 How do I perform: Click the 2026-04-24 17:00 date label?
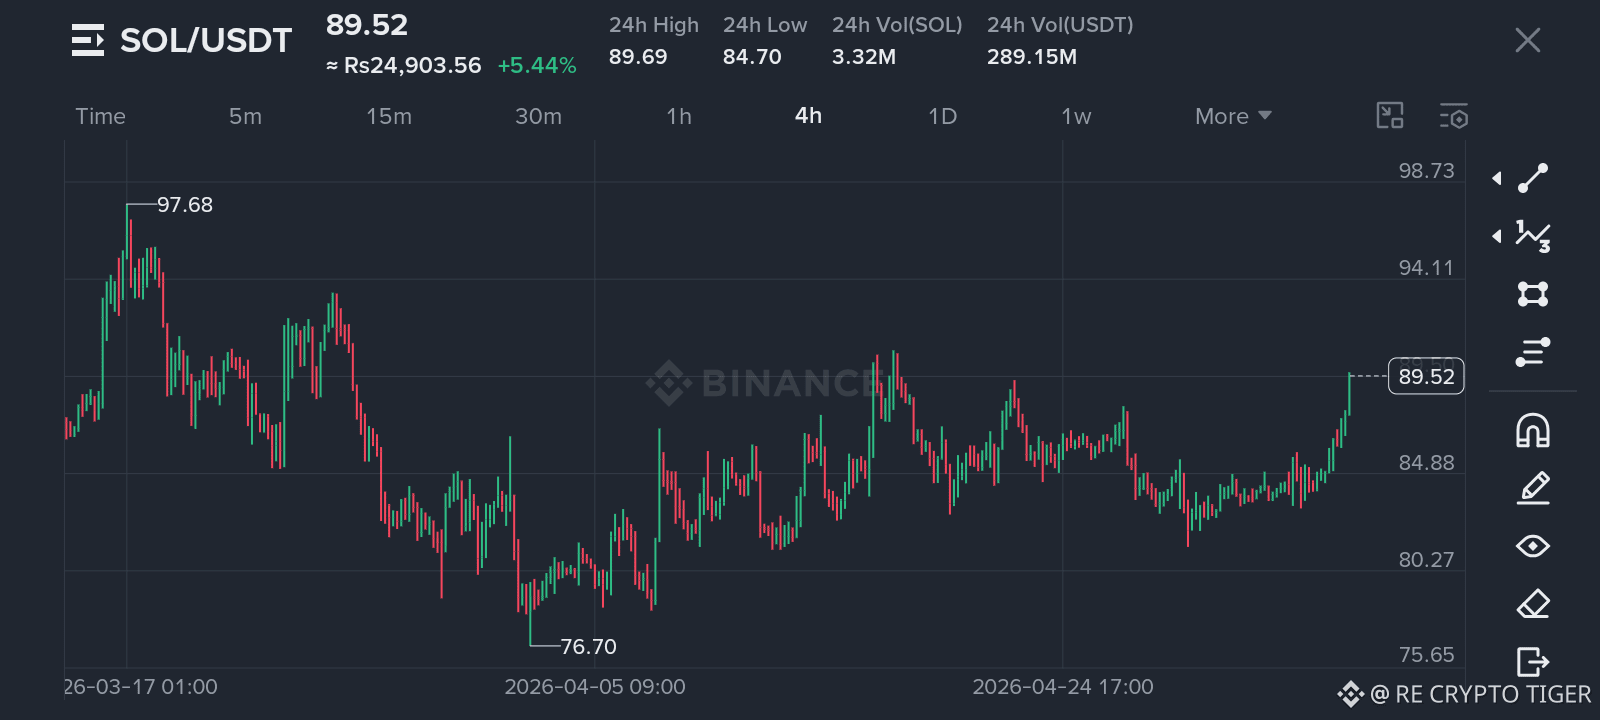coord(1063,687)
